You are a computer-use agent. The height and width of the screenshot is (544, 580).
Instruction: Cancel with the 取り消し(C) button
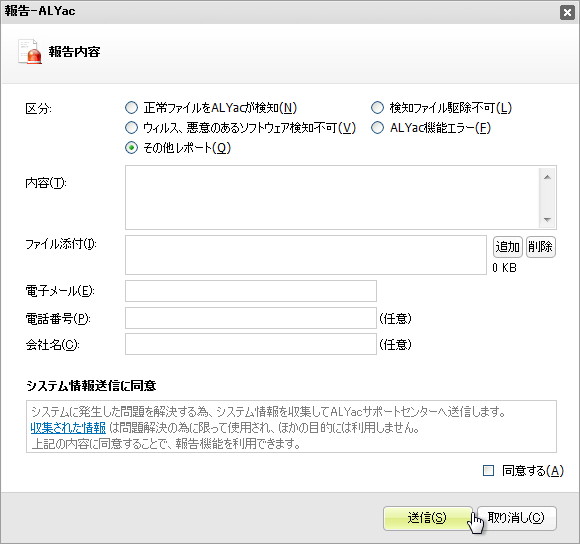[x=516, y=518]
